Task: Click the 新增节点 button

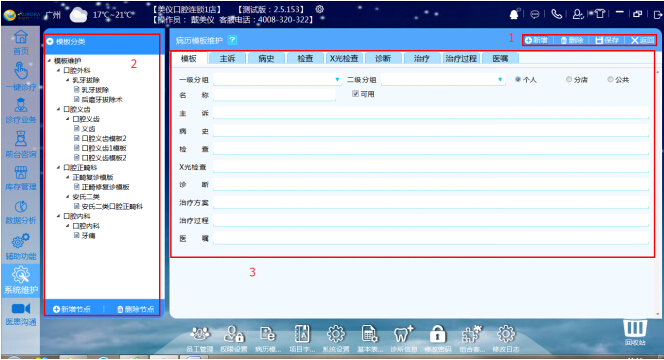Action: 72,309
